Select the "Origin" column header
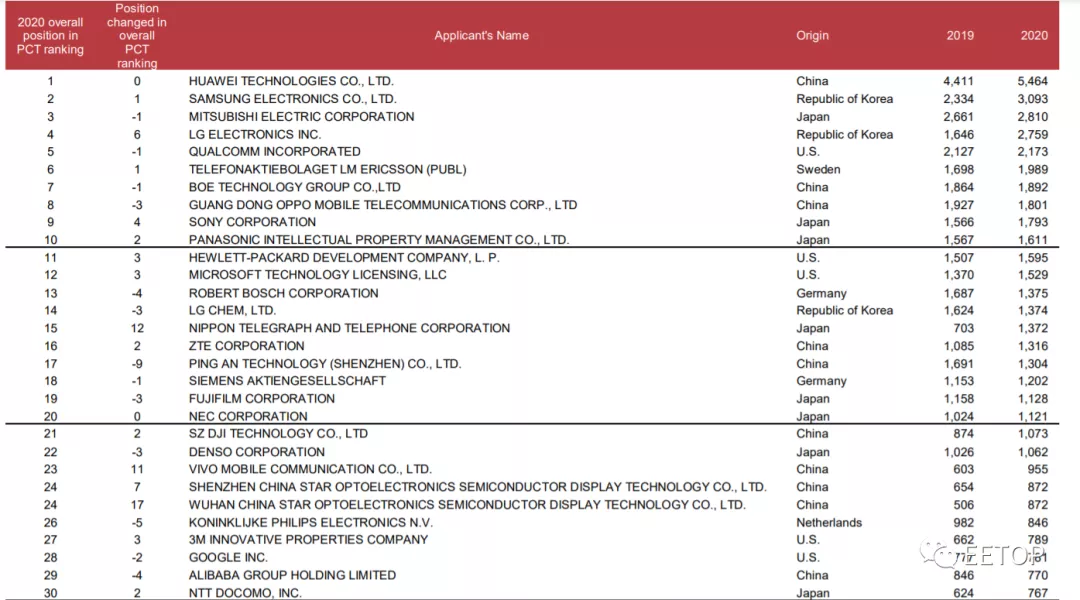Screen dimensions: 1080x600 tap(812, 35)
